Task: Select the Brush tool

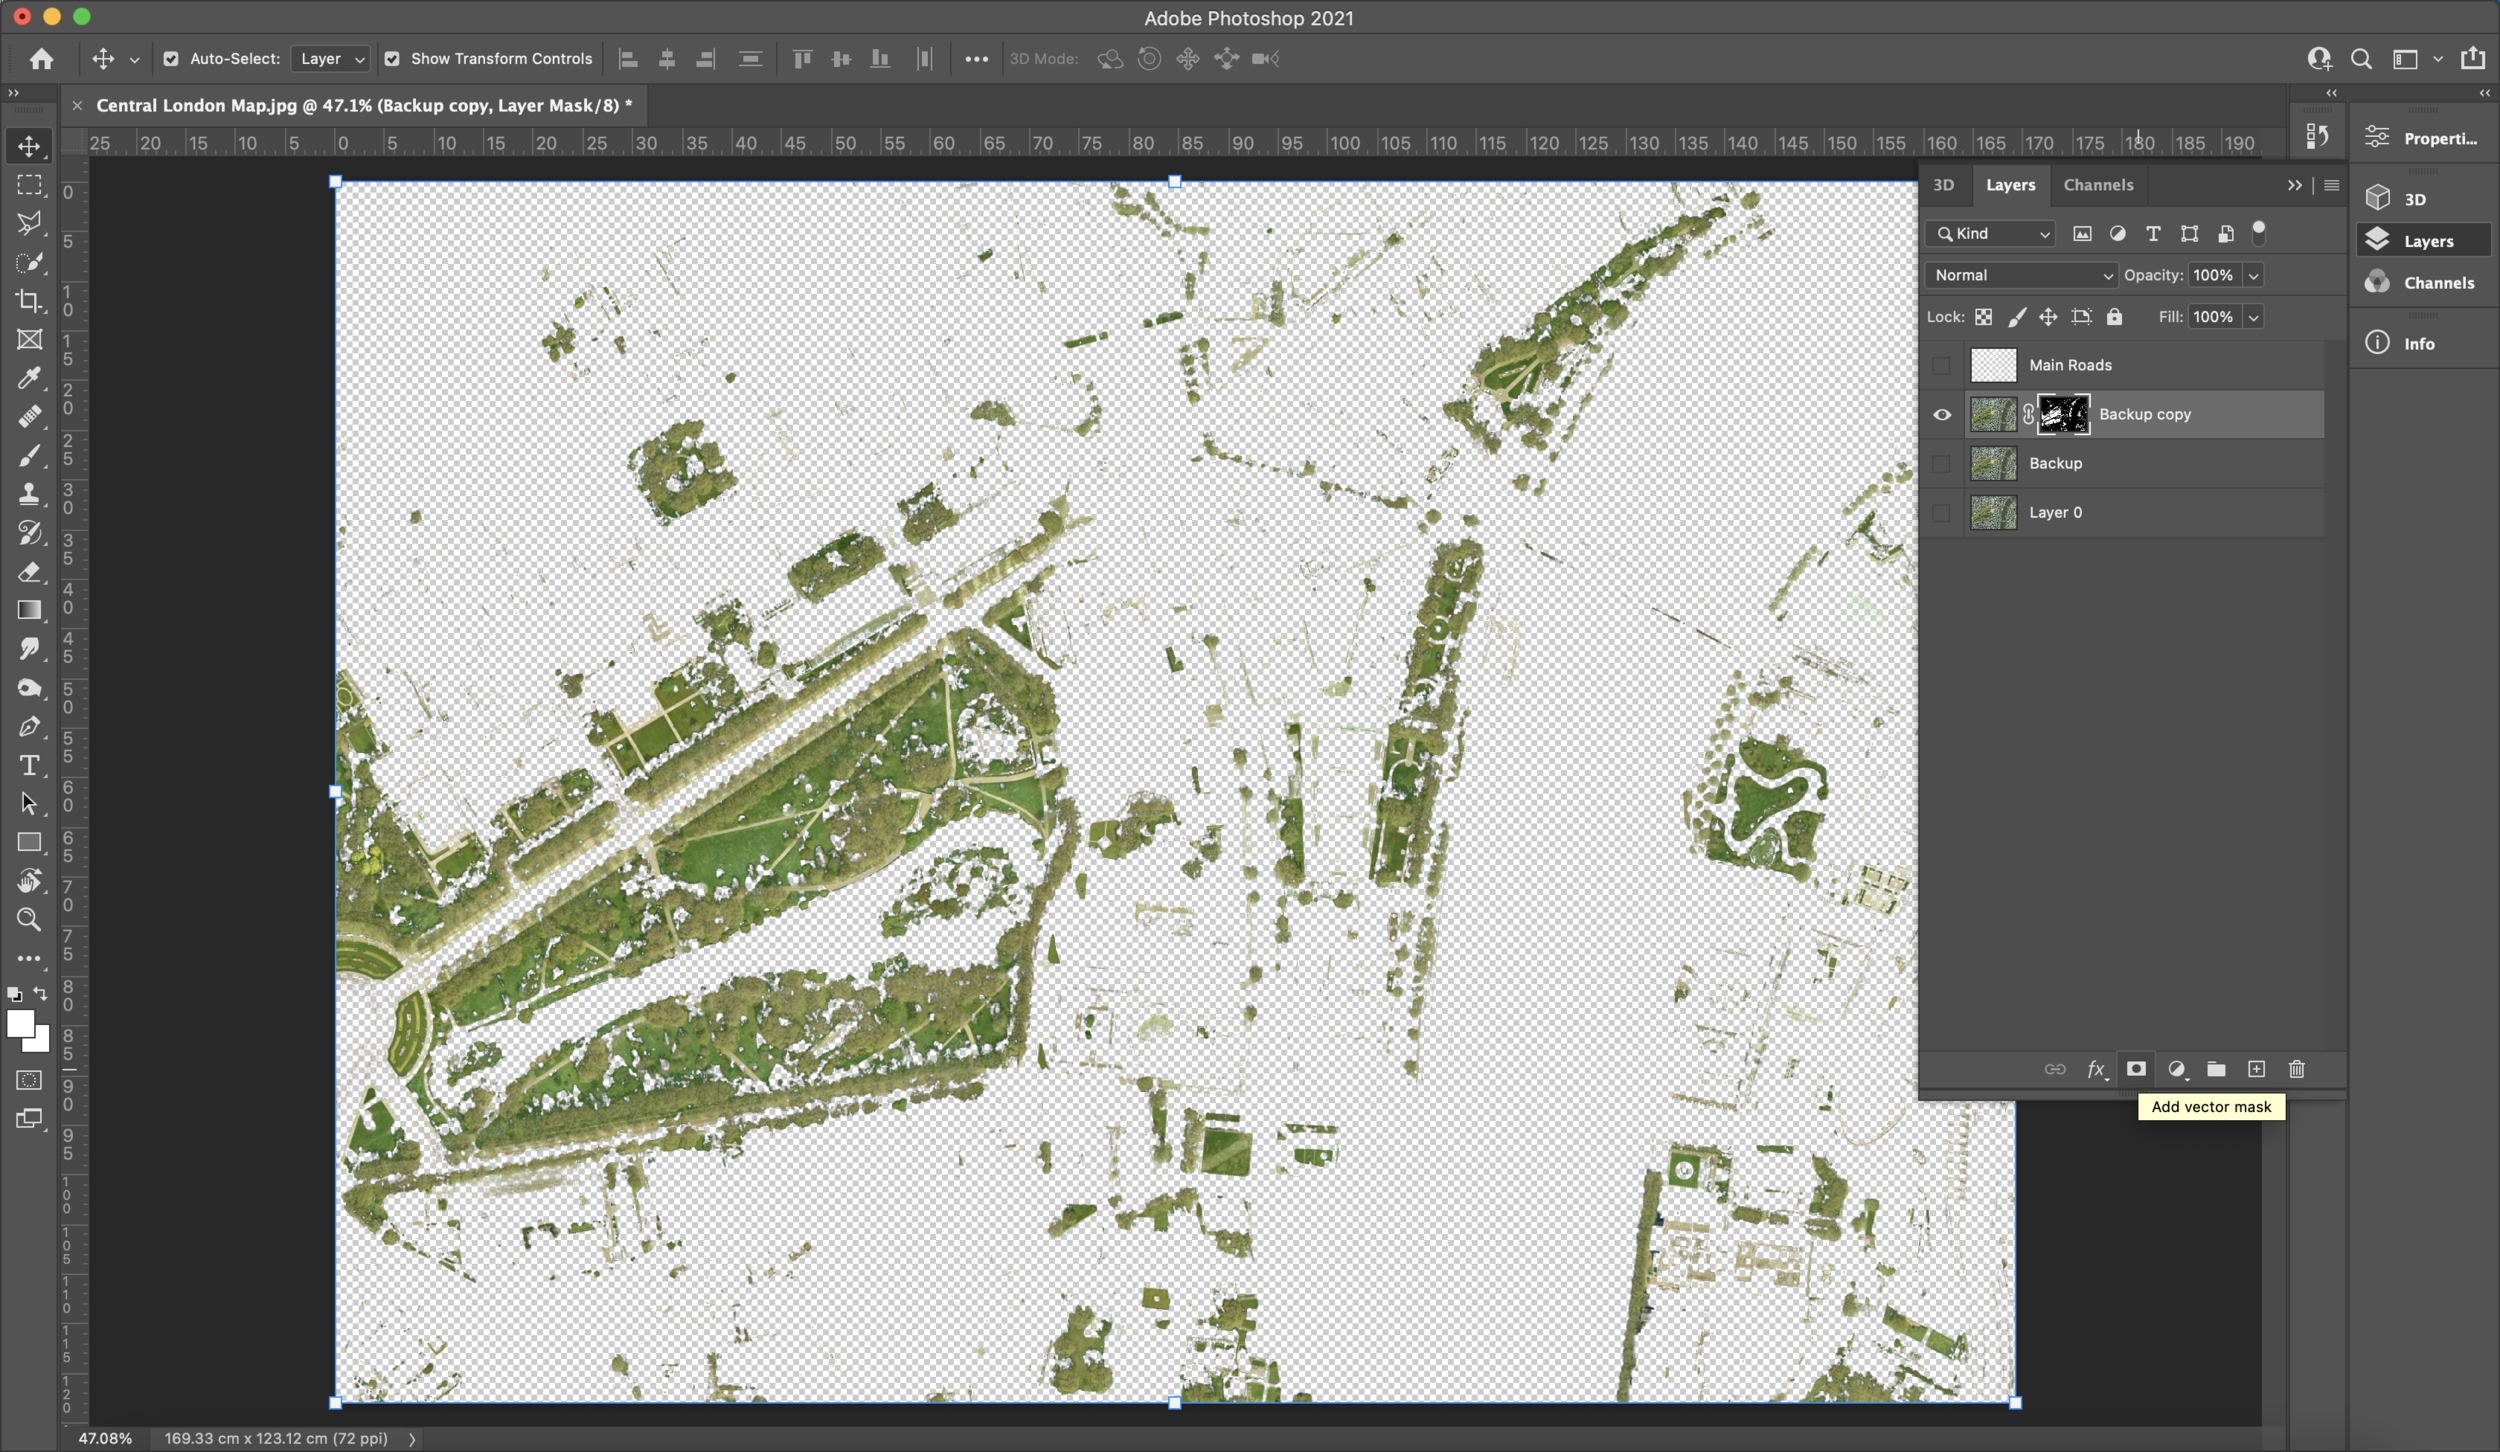Action: [x=29, y=456]
